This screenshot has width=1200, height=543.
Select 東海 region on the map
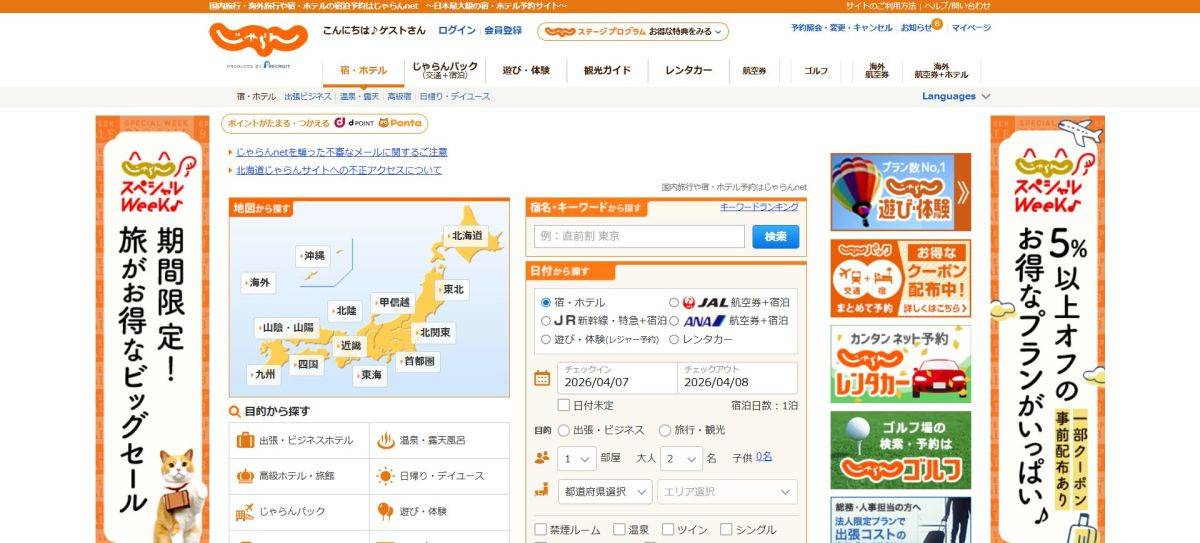371,375
